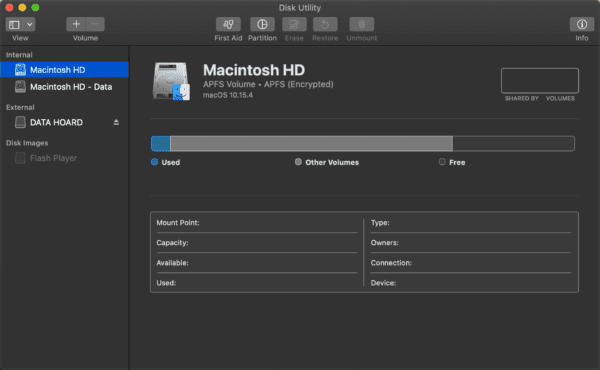Select DATA HOARD external disk
600x370 pixels.
coord(56,122)
